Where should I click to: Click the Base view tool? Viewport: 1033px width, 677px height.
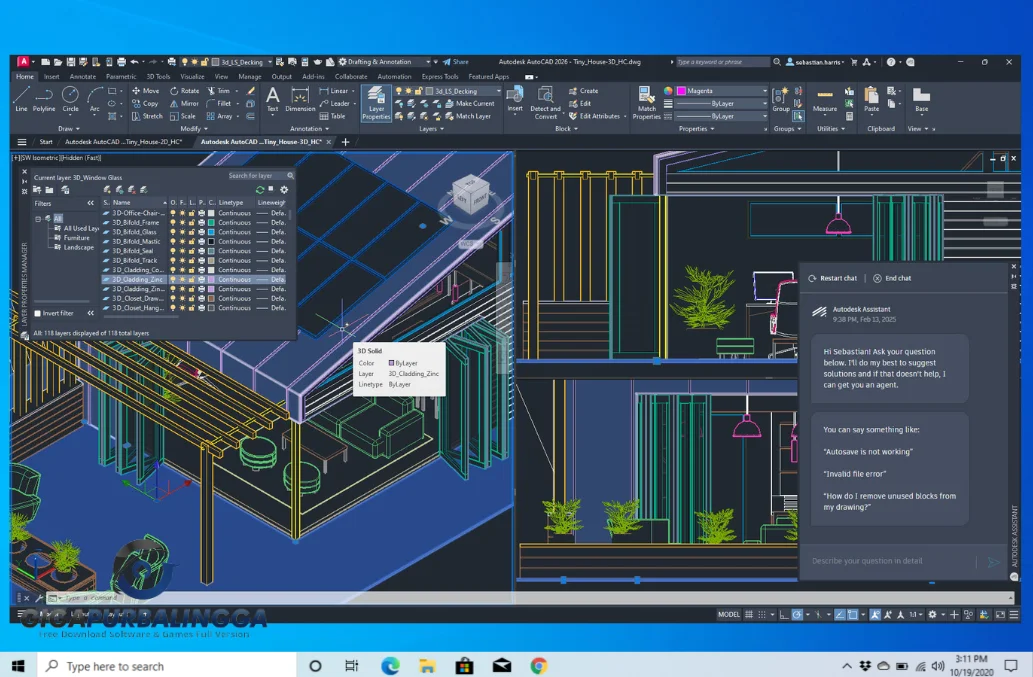tap(922, 99)
